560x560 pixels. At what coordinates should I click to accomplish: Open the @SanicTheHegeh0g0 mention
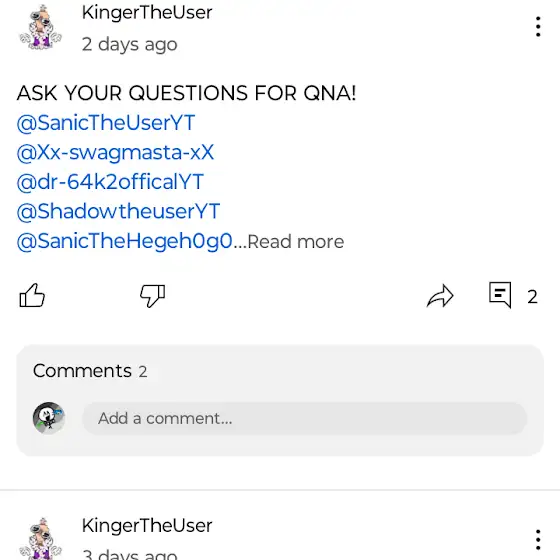[x=125, y=241]
